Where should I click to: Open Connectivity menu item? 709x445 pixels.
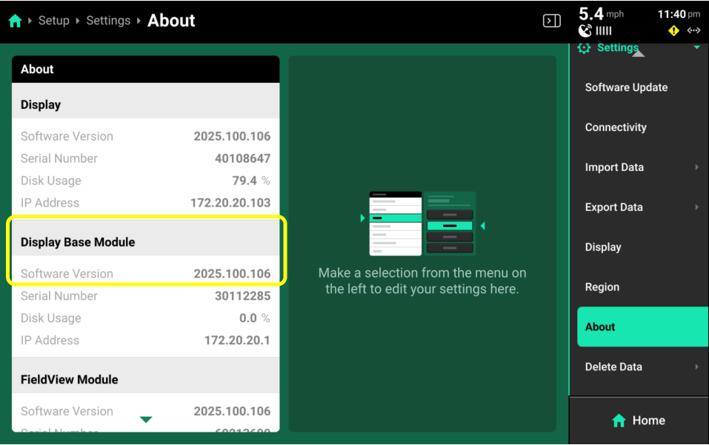[x=638, y=127]
